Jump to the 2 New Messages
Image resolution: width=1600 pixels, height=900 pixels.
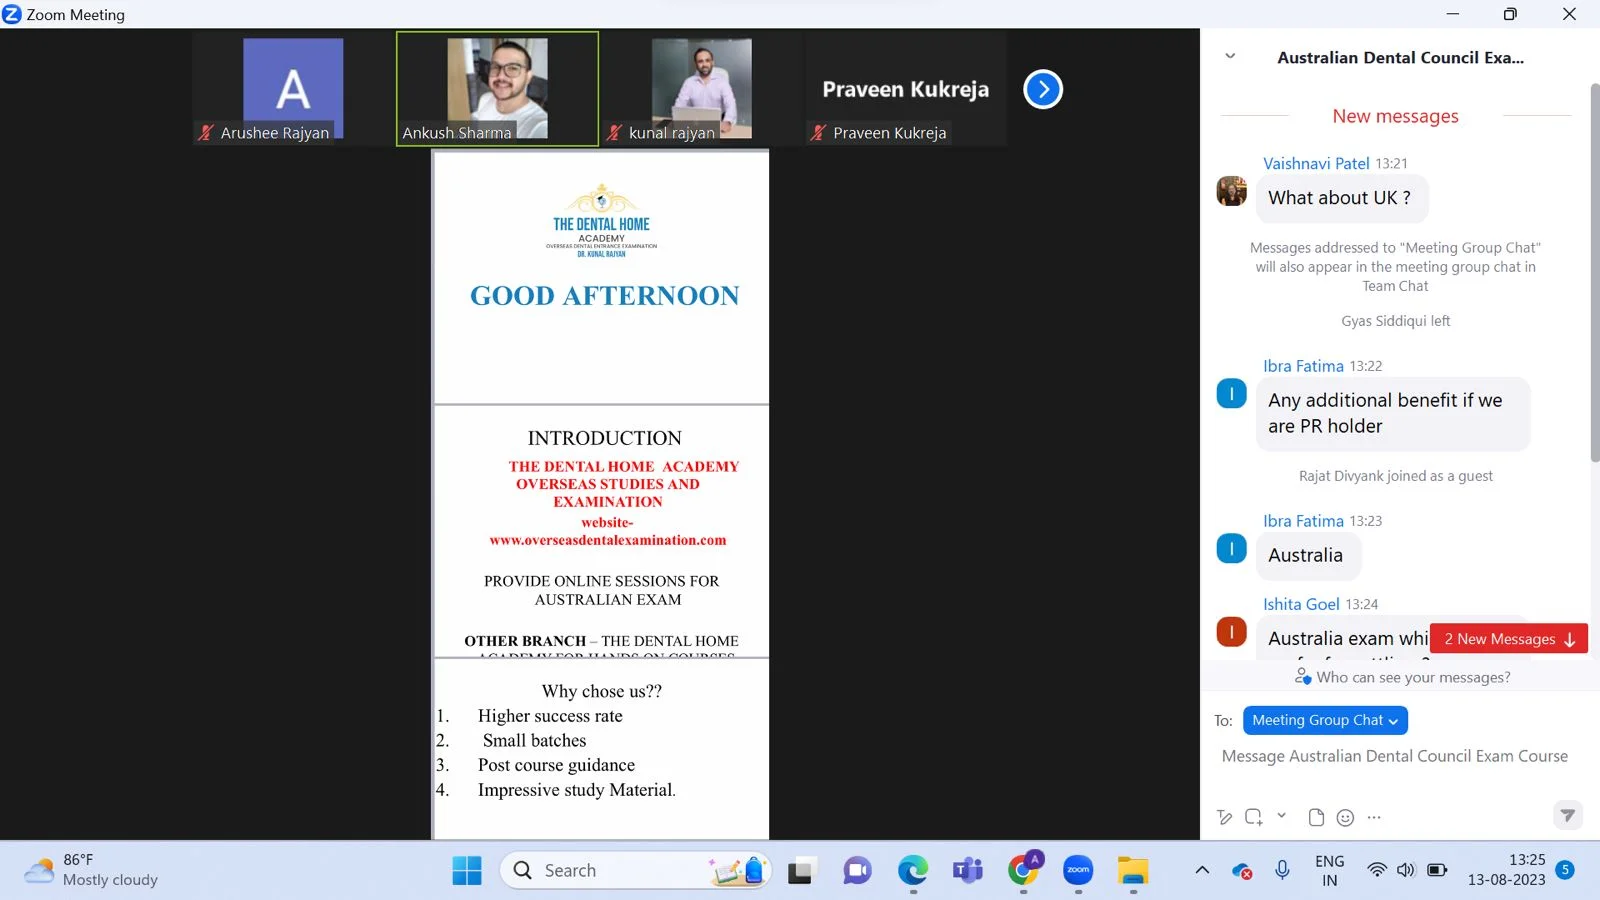1509,639
